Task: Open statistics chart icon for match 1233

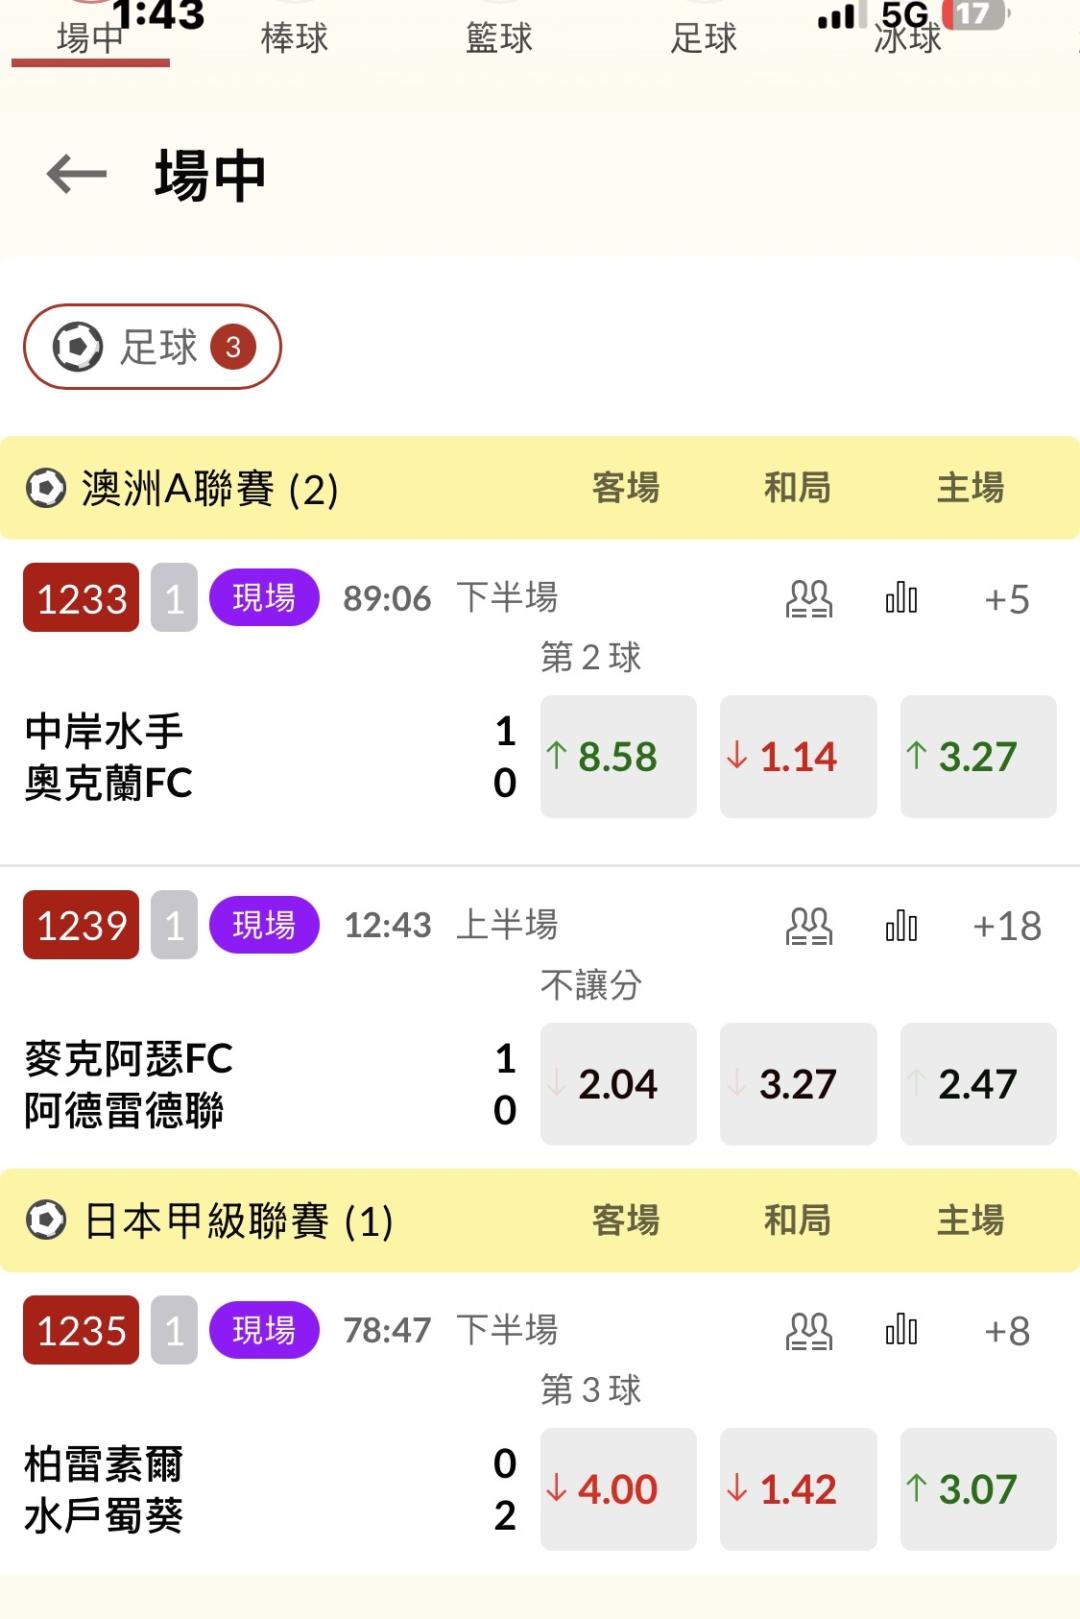Action: click(901, 599)
